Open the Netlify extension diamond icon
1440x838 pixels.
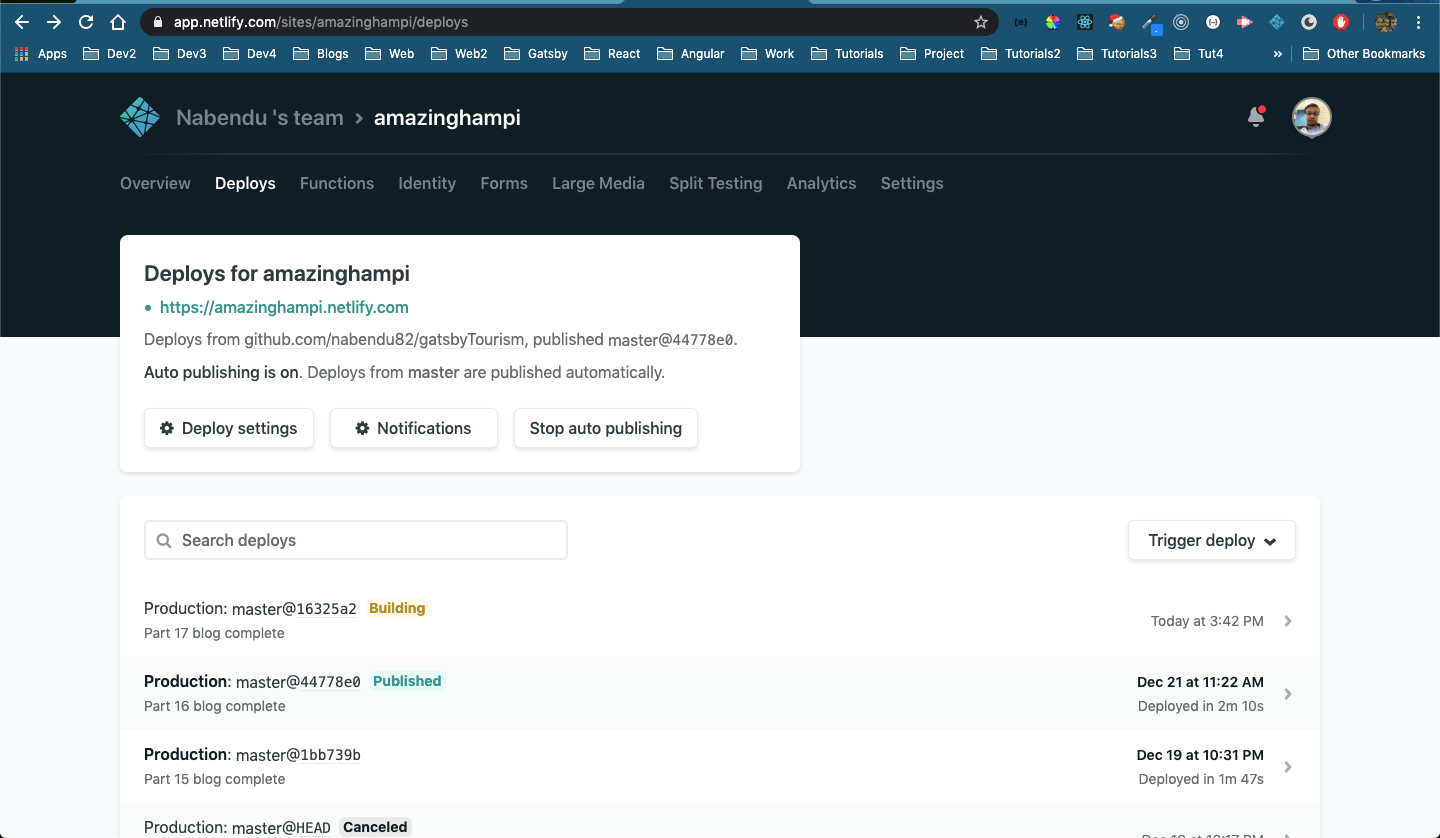click(1277, 22)
